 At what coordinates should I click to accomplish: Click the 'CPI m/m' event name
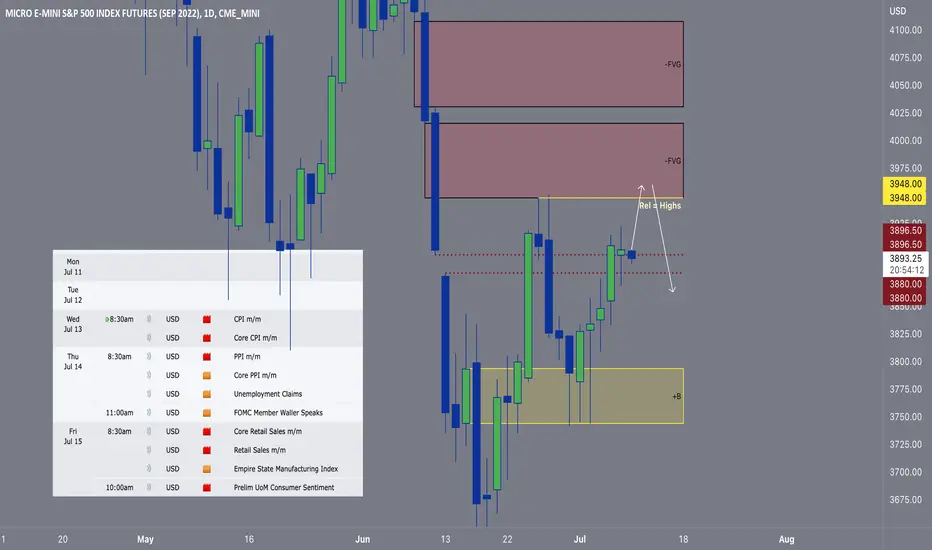[247, 319]
